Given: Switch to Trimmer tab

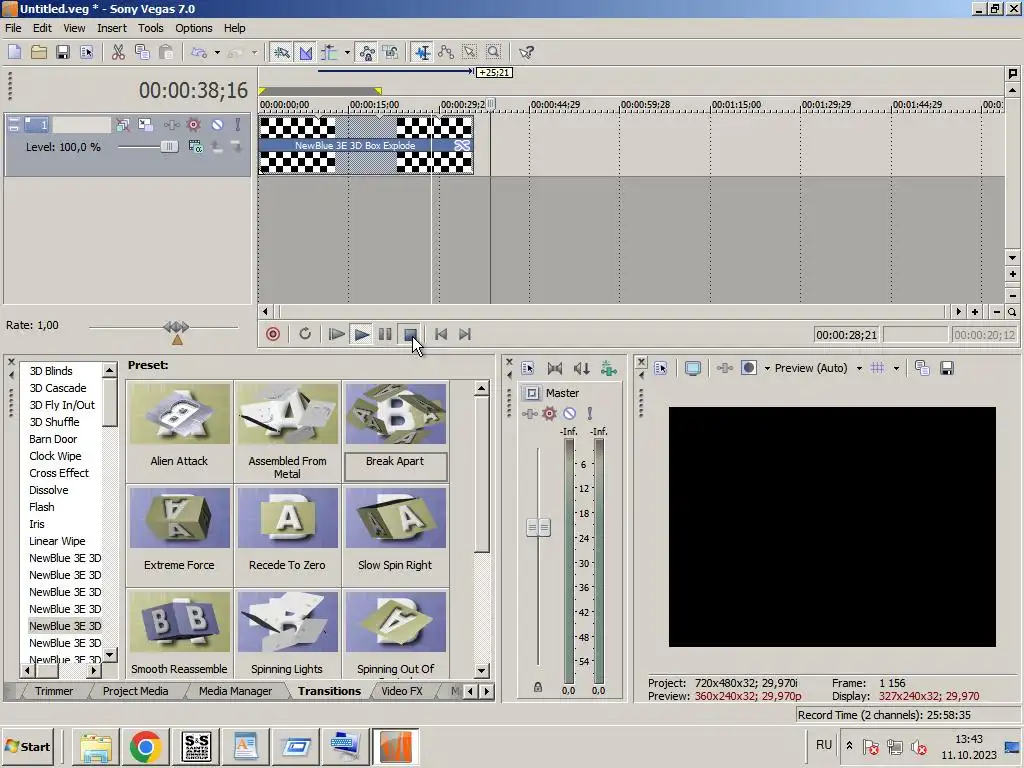Looking at the screenshot, I should click(x=54, y=691).
